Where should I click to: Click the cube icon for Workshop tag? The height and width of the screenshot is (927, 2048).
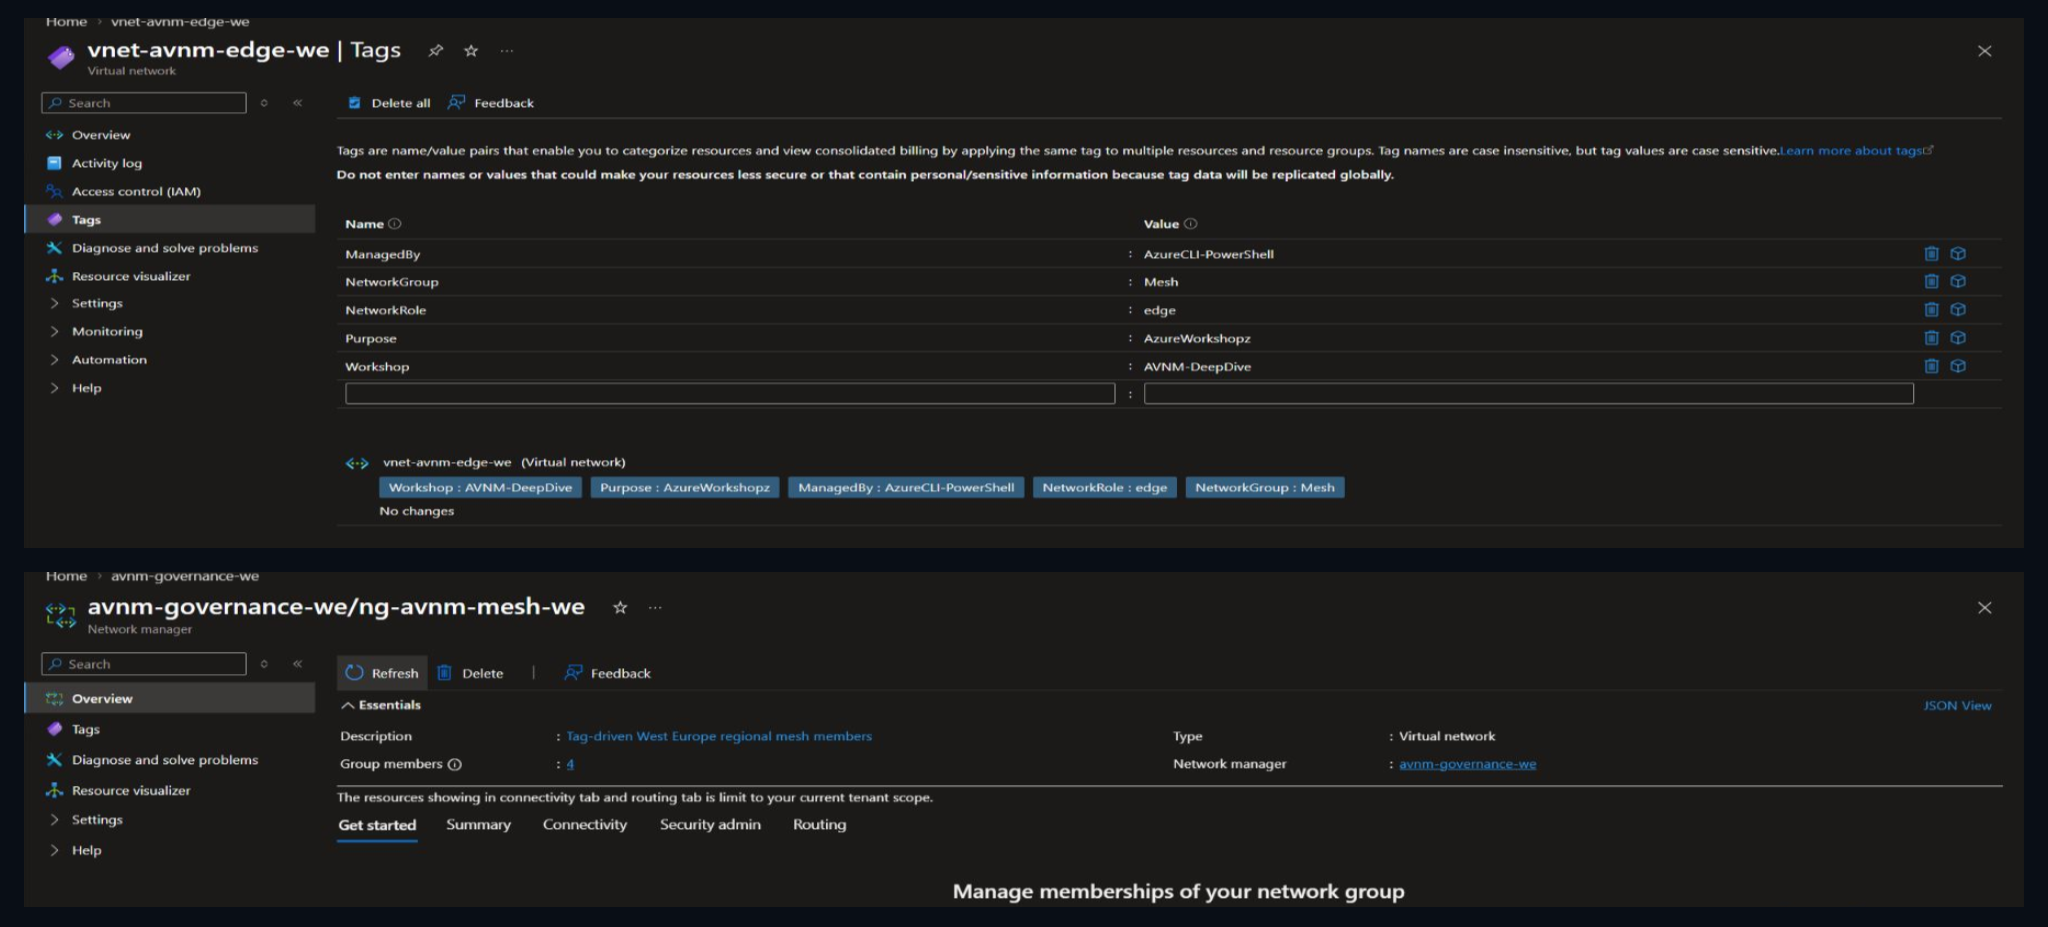[x=1958, y=366]
